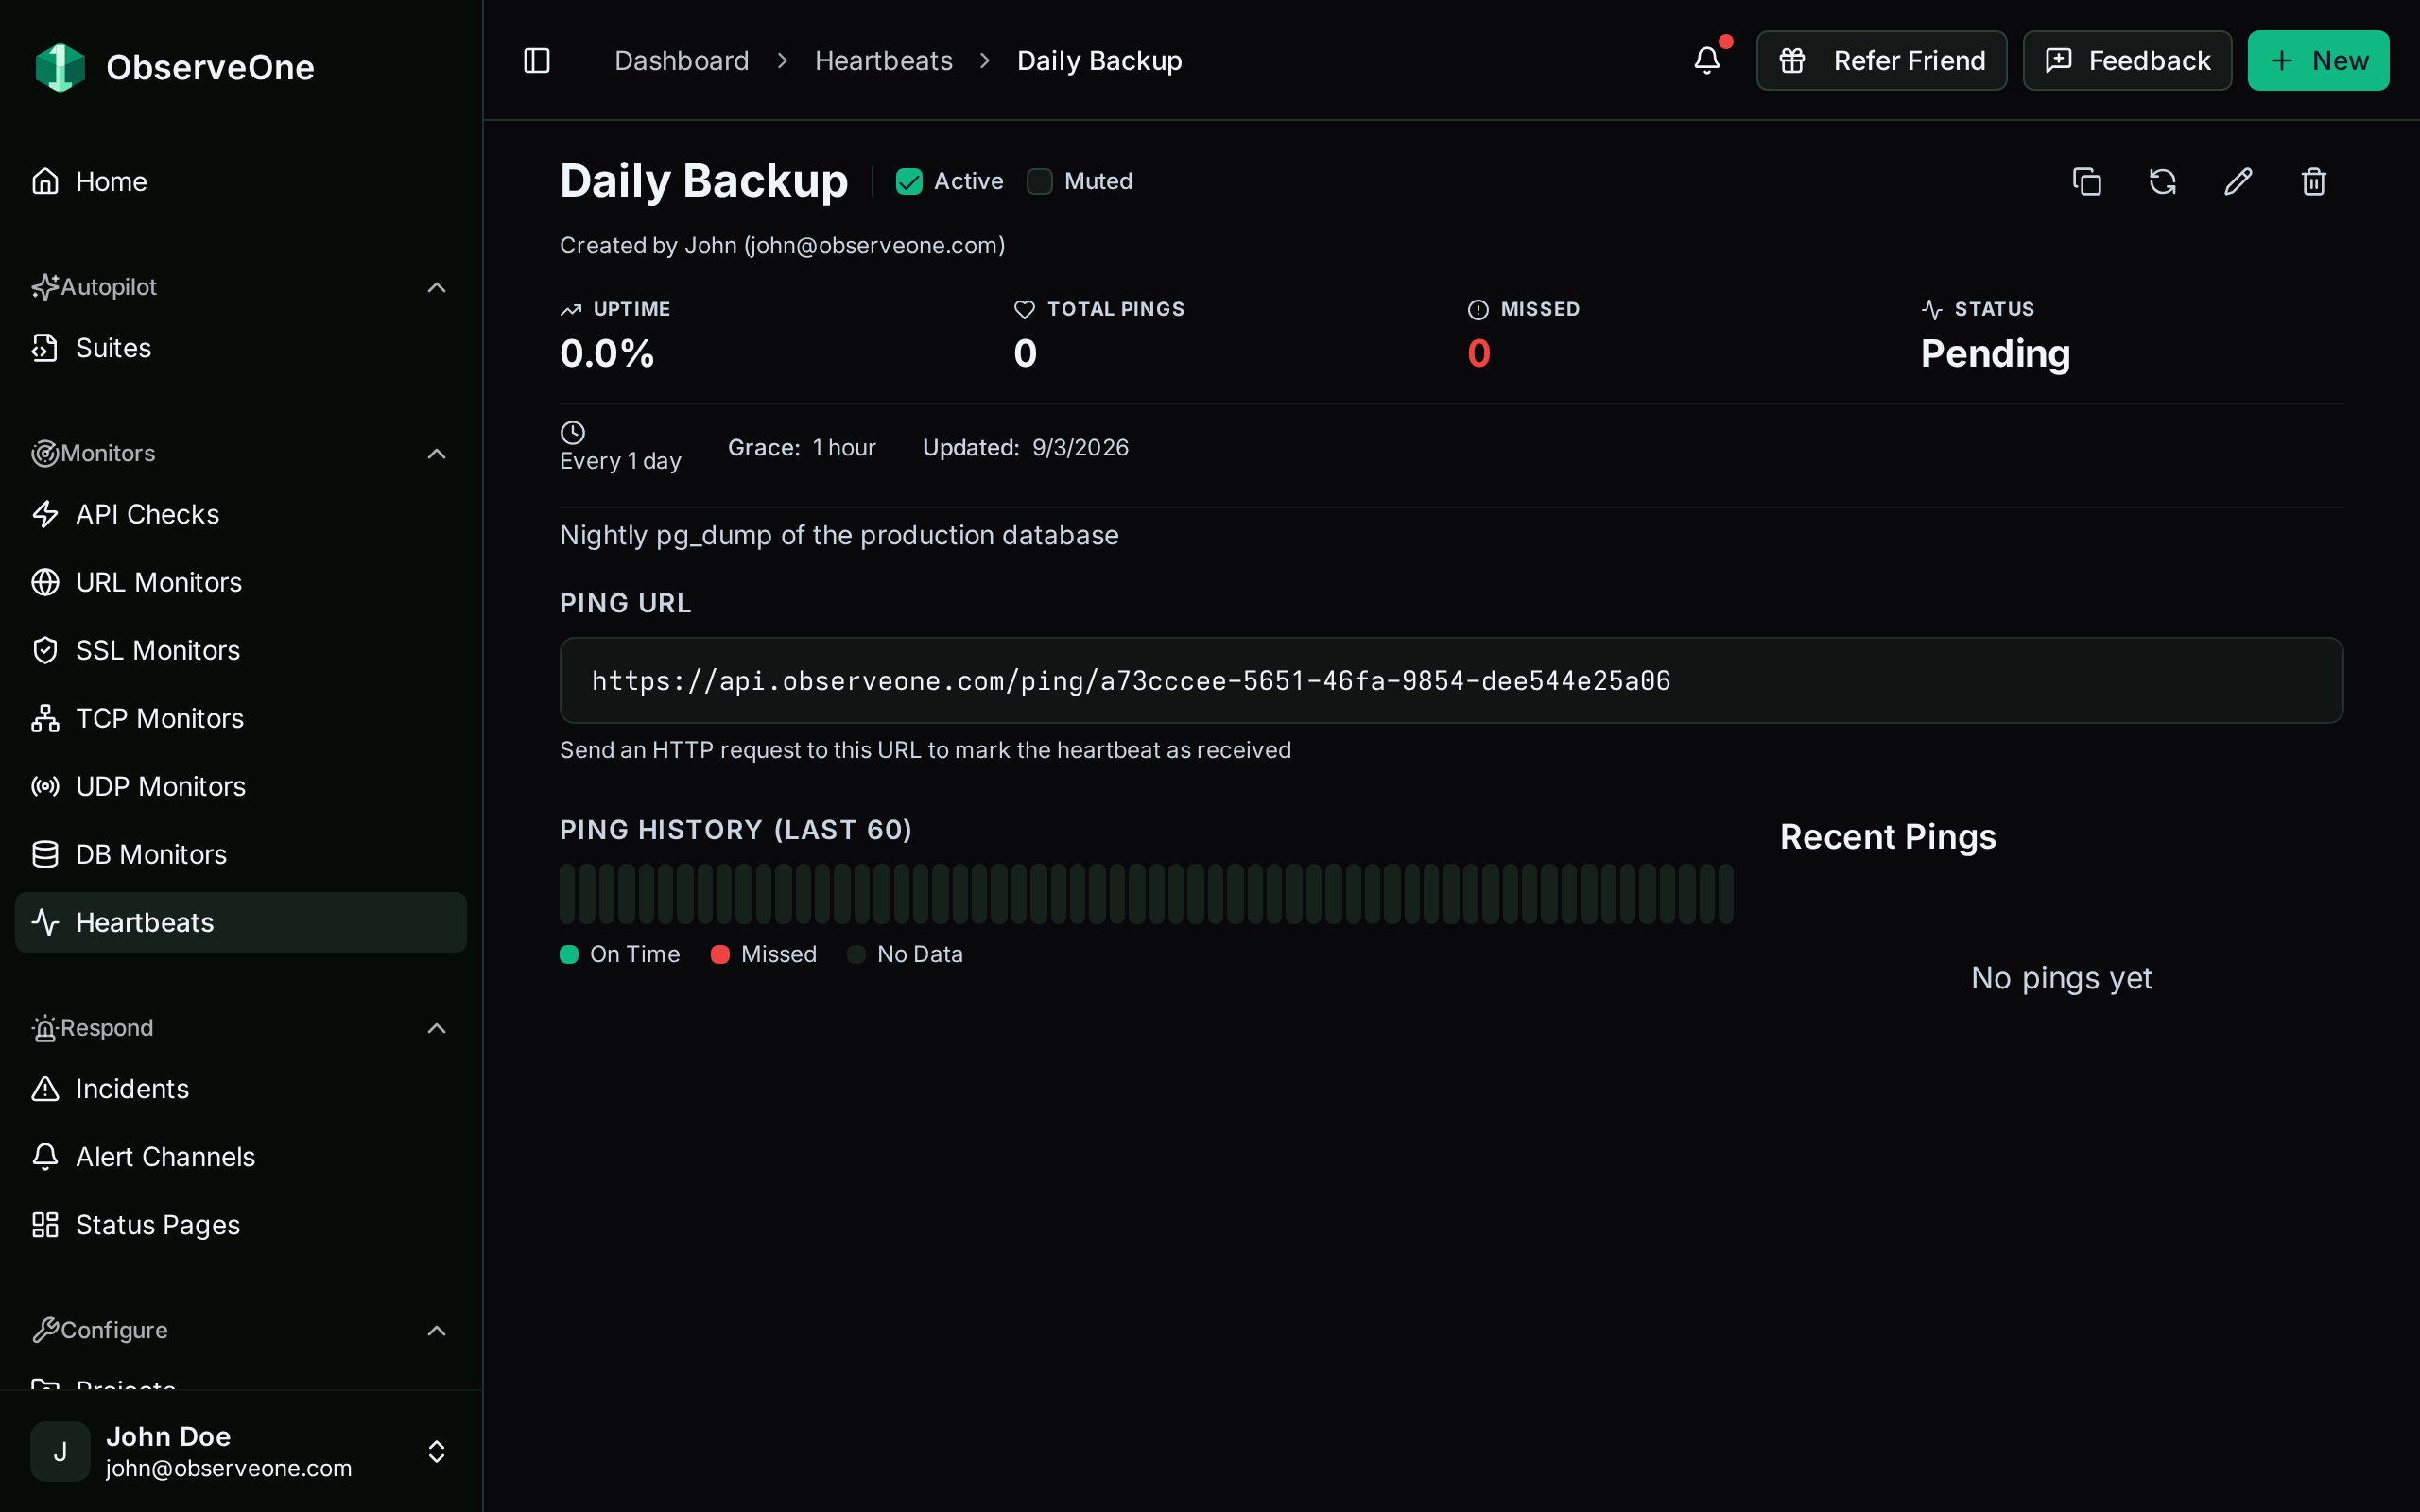Viewport: 2420px width, 1512px height.
Task: Click the 'Grace: 1 hour' text
Action: tap(801, 448)
